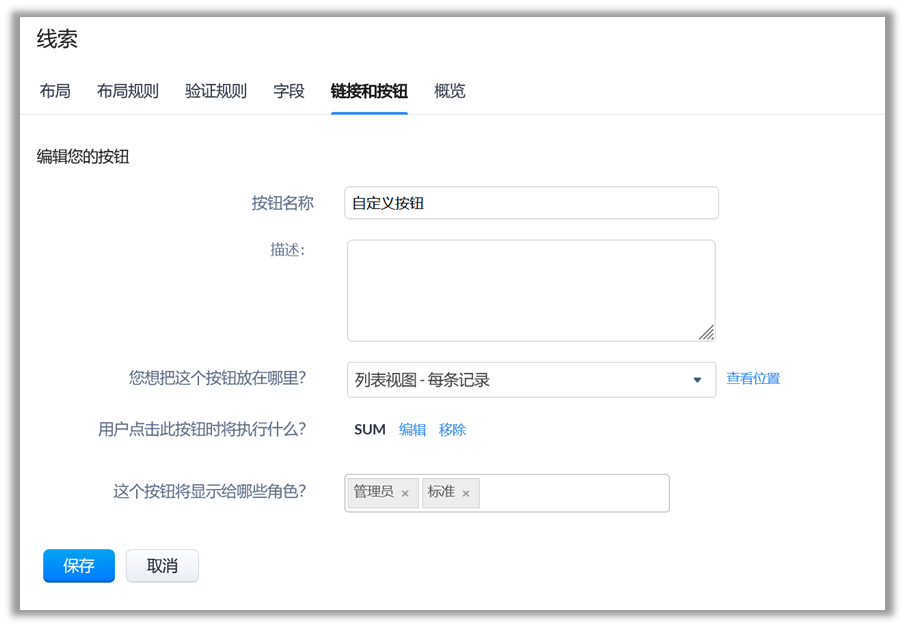Click empty space in the roles field
Image resolution: width=905 pixels, height=627 pixels.
pos(575,493)
